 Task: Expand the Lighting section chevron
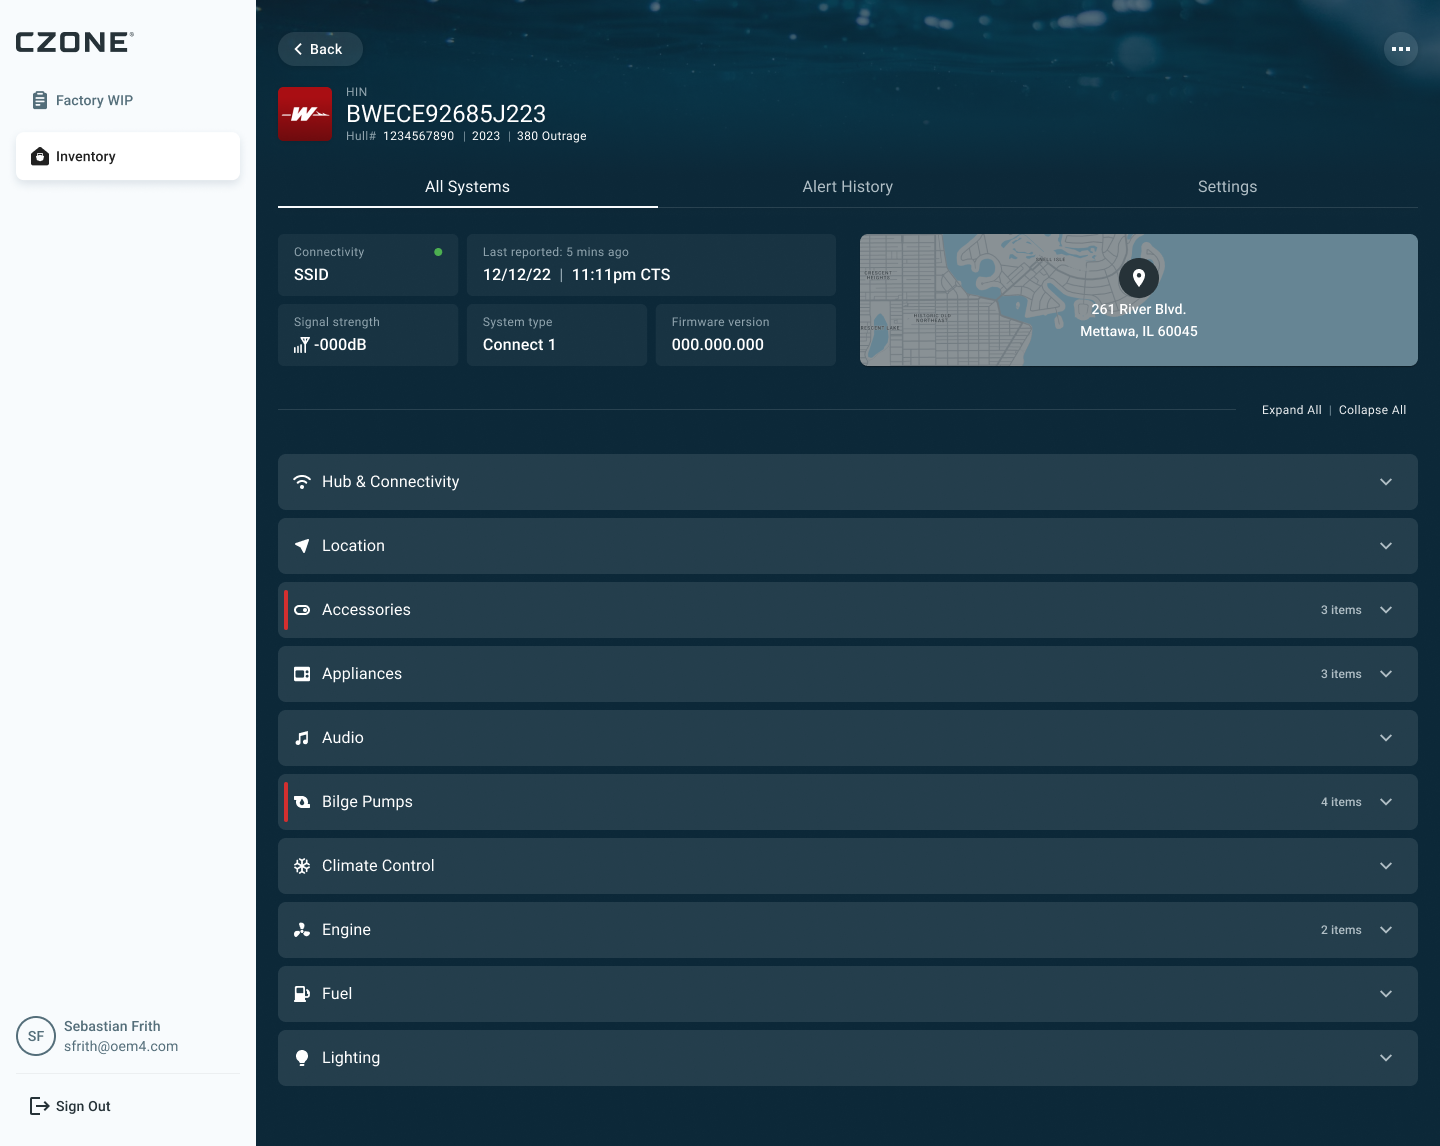pyautogui.click(x=1386, y=1058)
